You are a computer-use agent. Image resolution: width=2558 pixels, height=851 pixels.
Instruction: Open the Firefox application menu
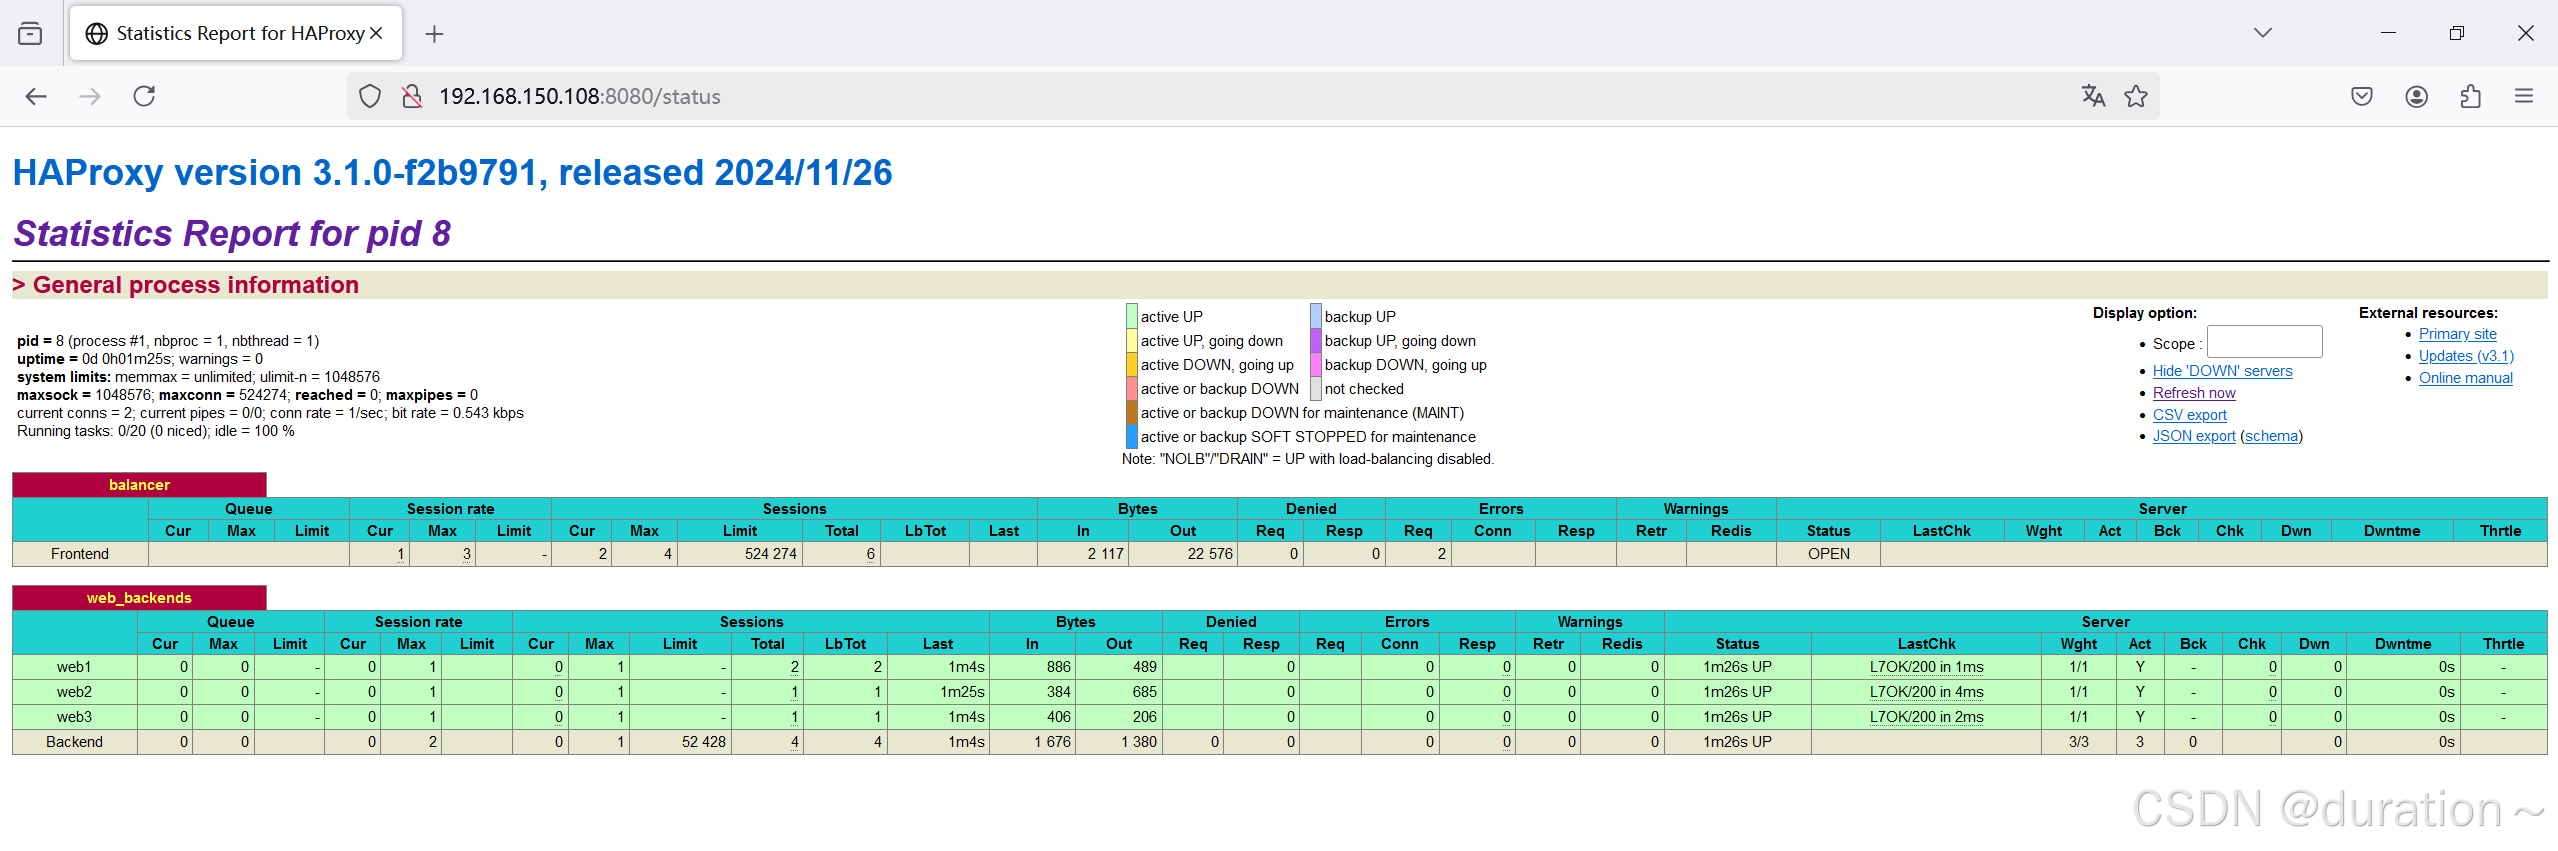(x=2524, y=96)
